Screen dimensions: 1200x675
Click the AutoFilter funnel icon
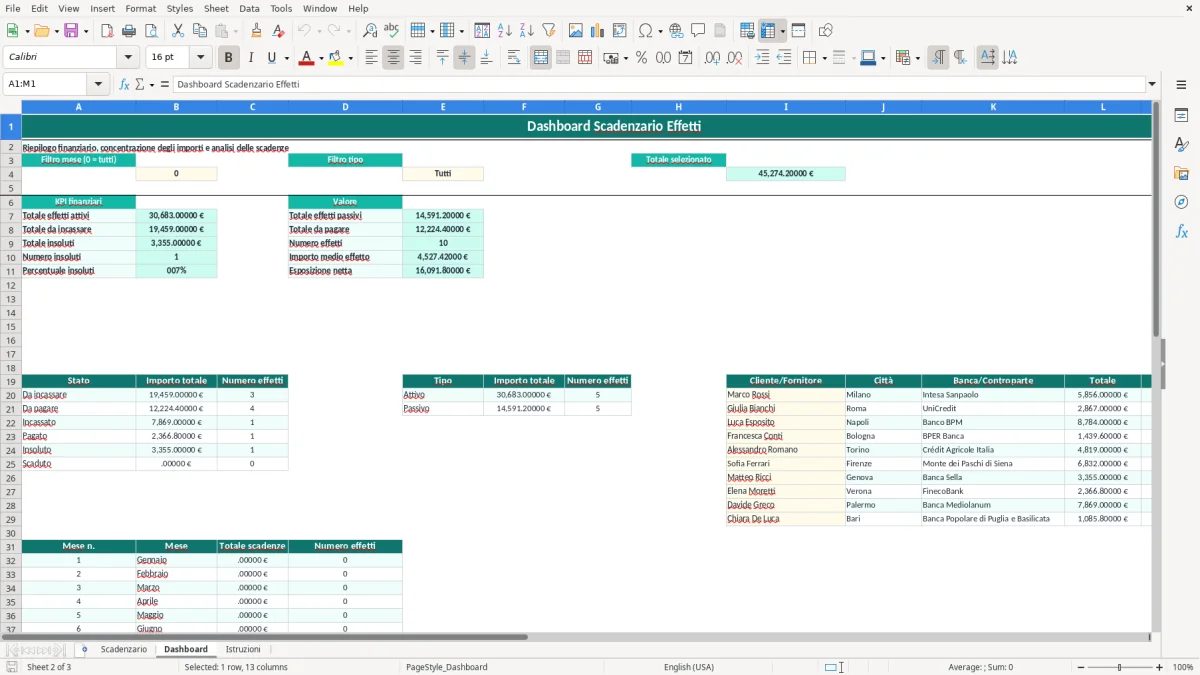click(x=549, y=31)
